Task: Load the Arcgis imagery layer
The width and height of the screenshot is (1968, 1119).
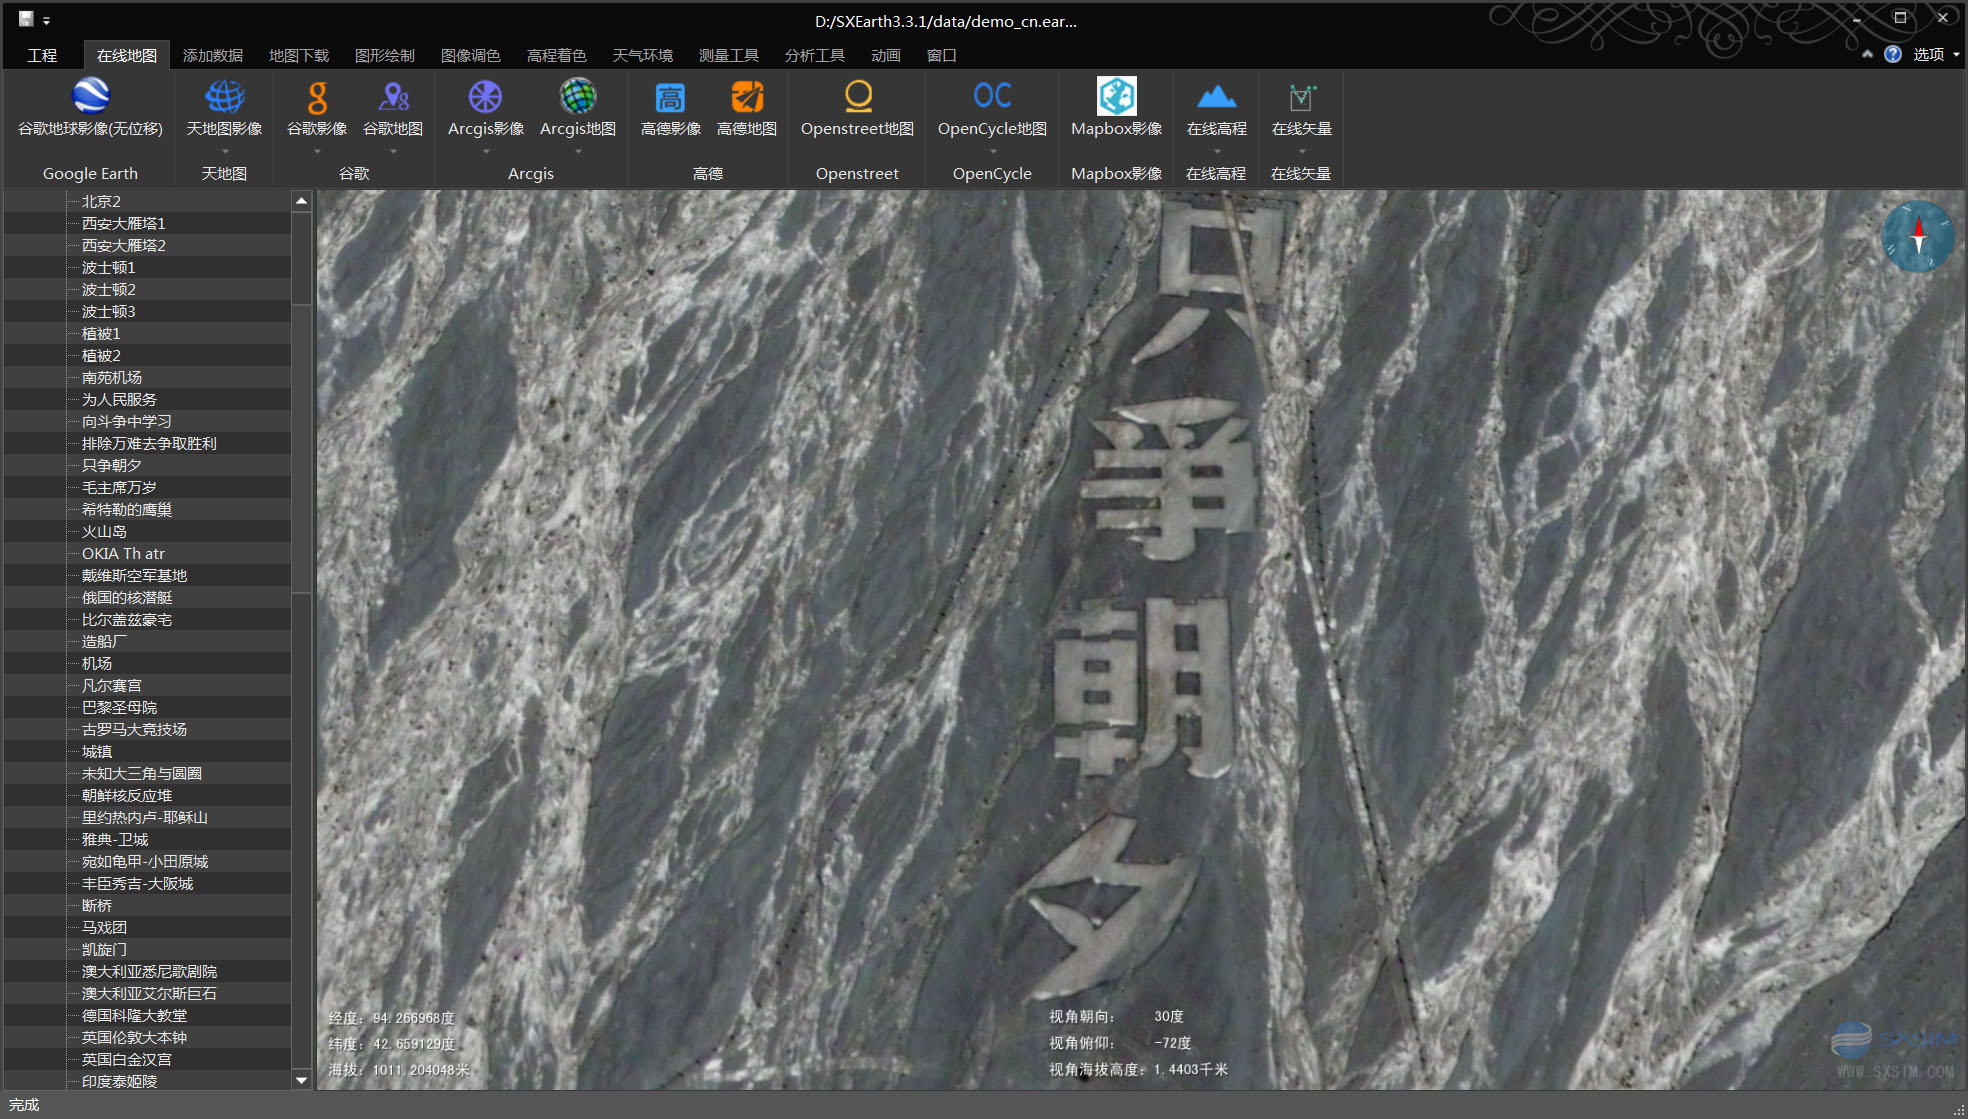Action: click(x=486, y=108)
